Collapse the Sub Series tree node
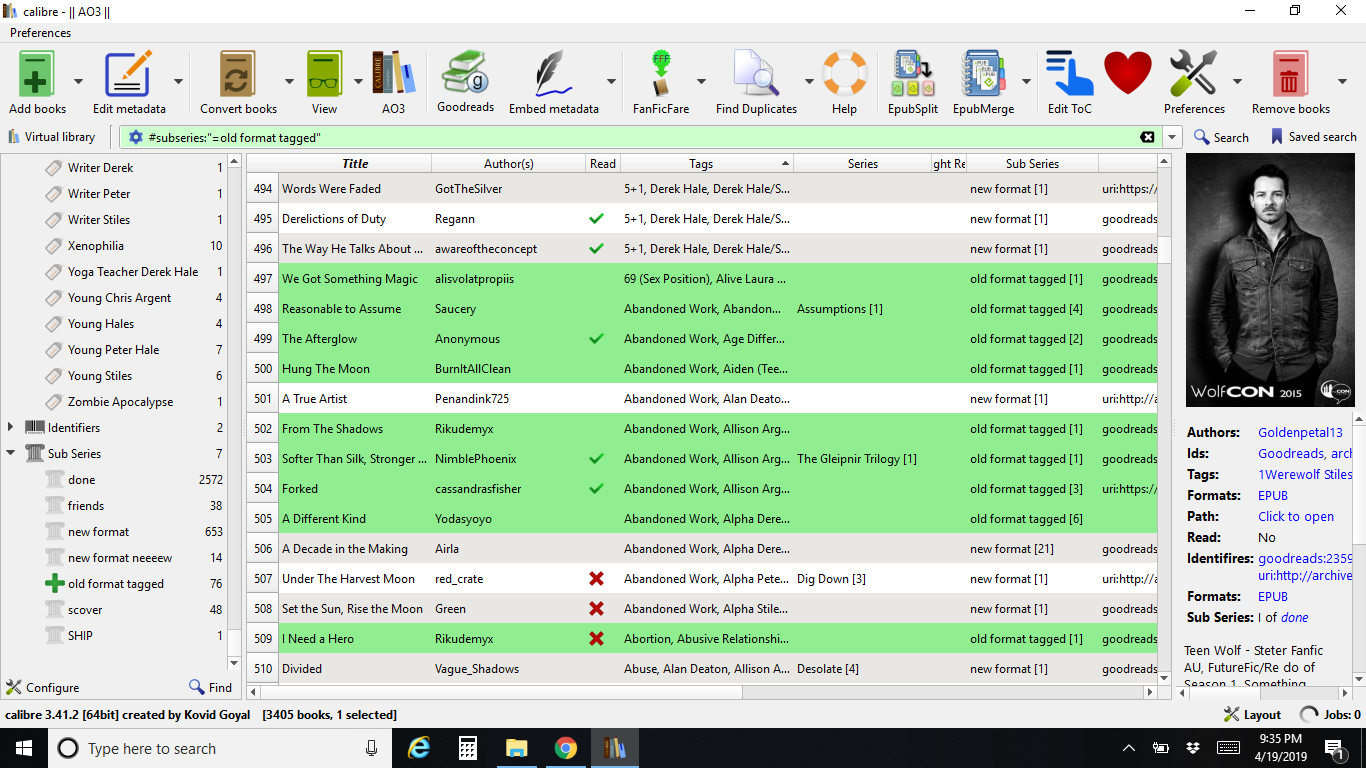 pyautogui.click(x=11, y=454)
